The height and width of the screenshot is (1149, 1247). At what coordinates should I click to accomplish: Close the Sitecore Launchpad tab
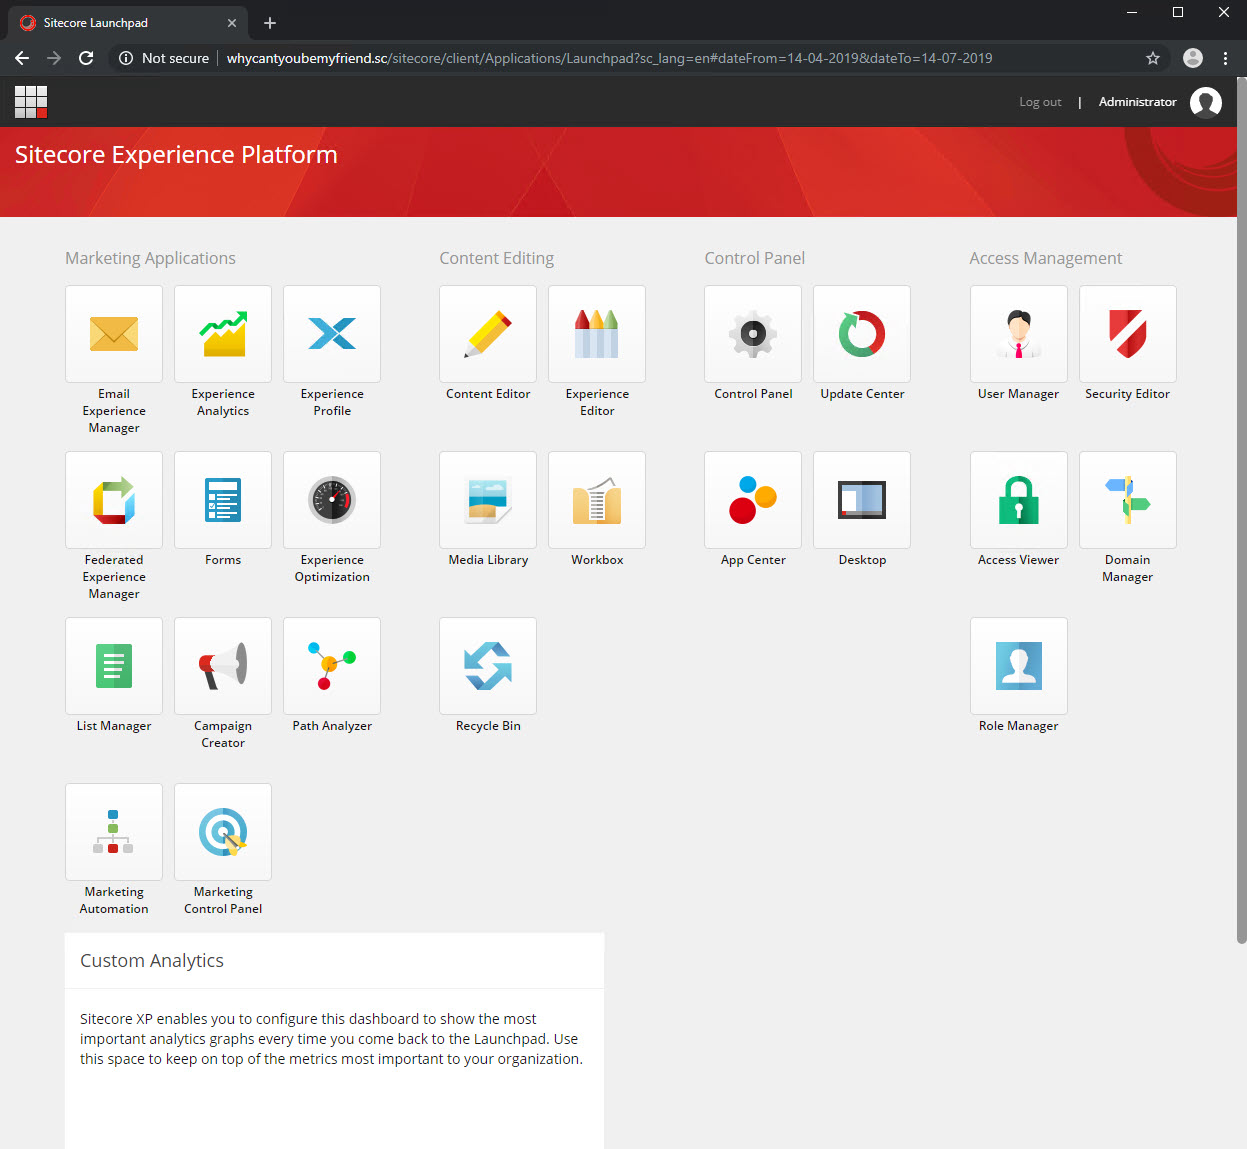tap(232, 23)
